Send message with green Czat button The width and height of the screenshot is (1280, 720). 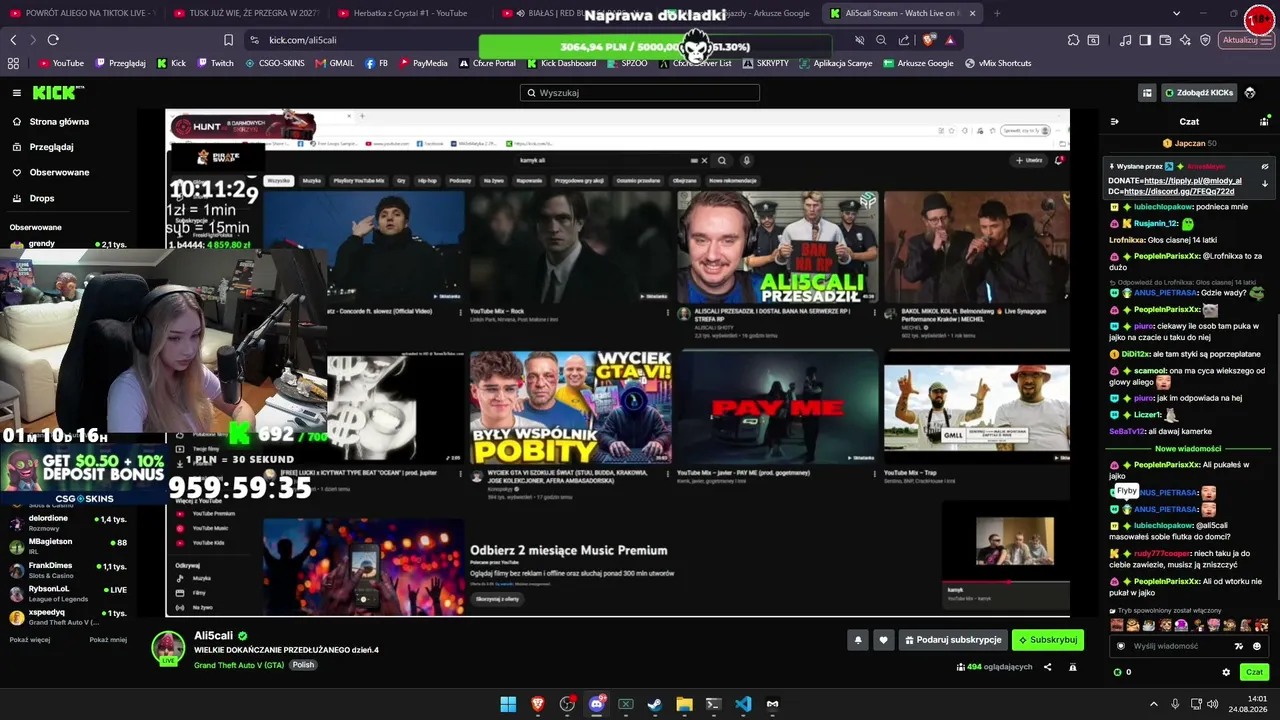[1254, 672]
